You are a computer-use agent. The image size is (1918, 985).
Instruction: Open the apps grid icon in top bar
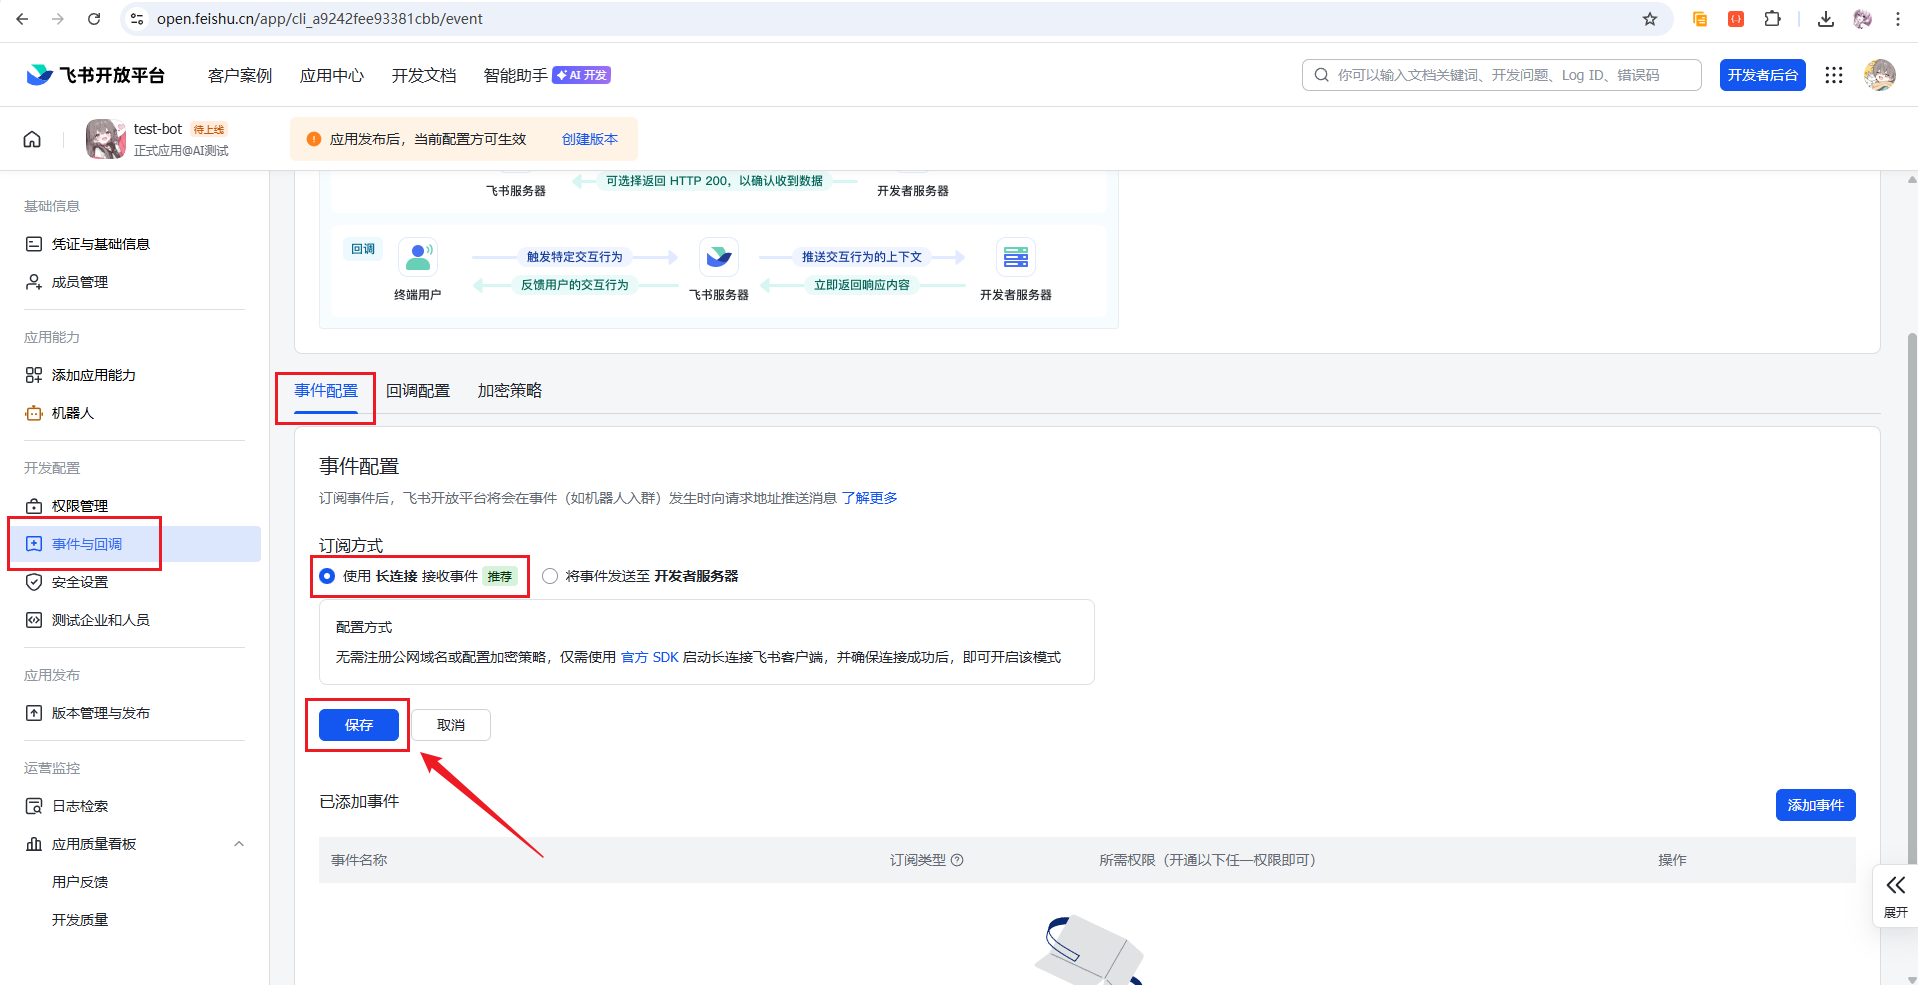pyautogui.click(x=1833, y=75)
